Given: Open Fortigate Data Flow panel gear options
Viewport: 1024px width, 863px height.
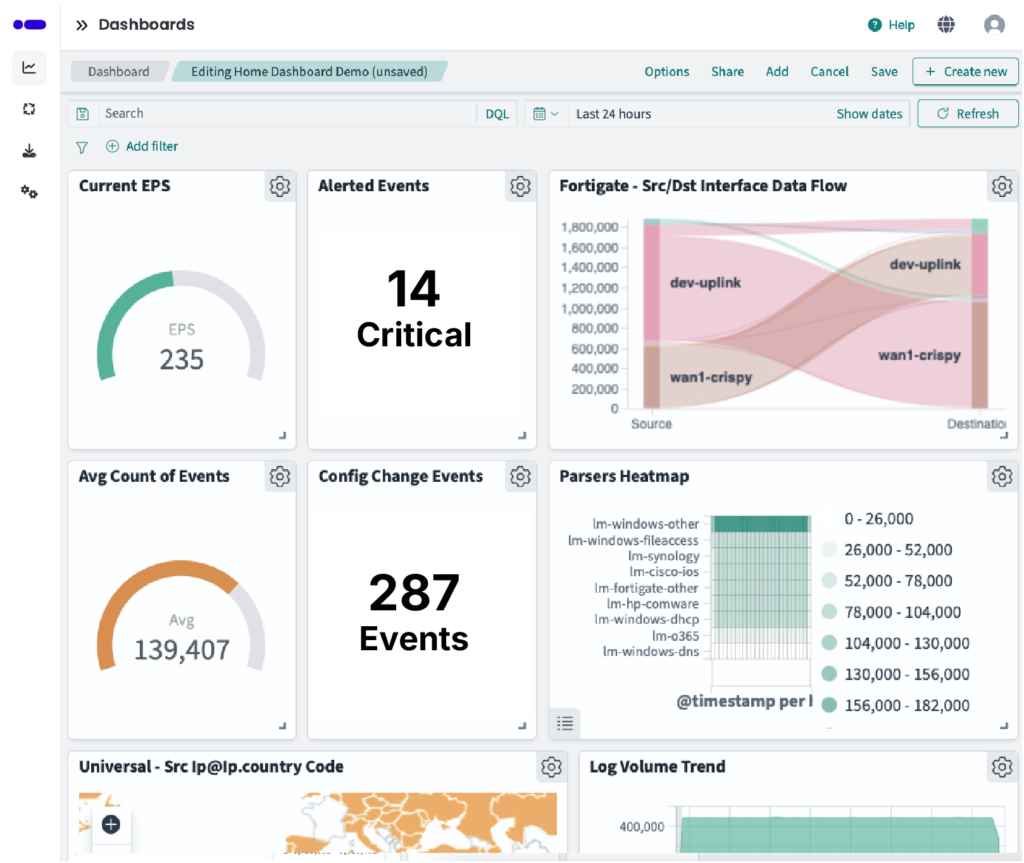Looking at the screenshot, I should click(1002, 186).
